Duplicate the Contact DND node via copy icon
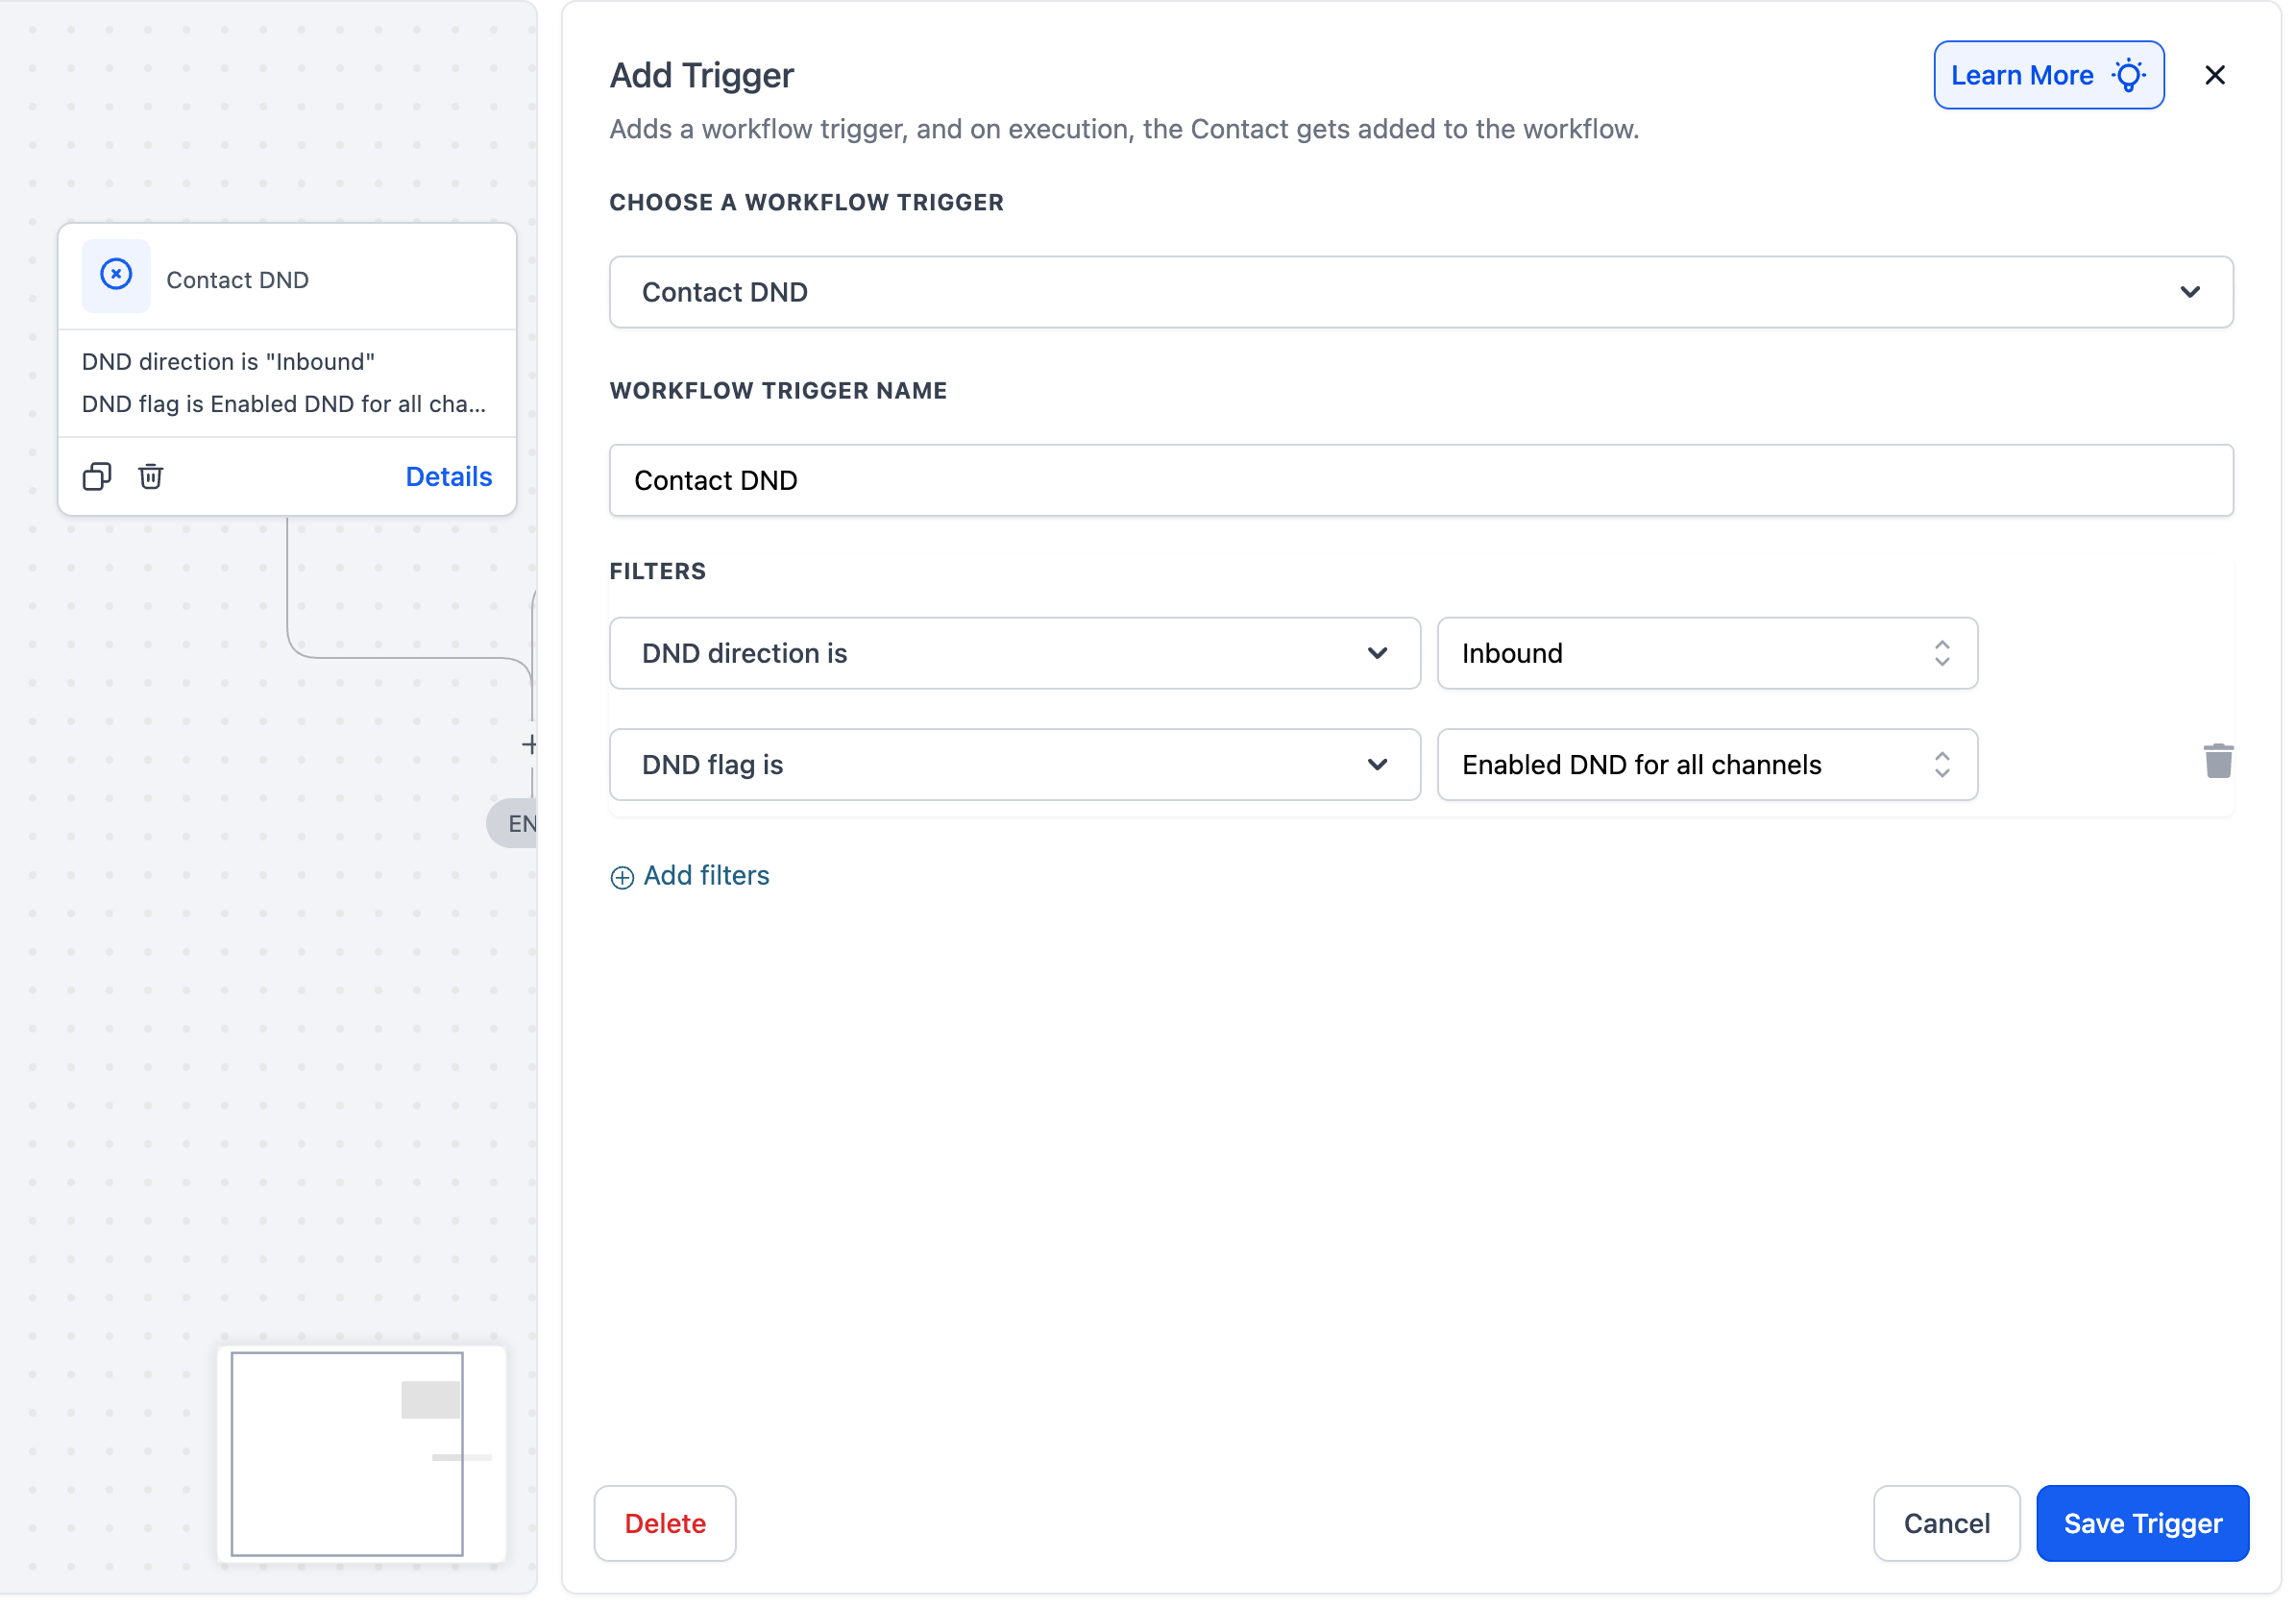 pyautogui.click(x=97, y=476)
